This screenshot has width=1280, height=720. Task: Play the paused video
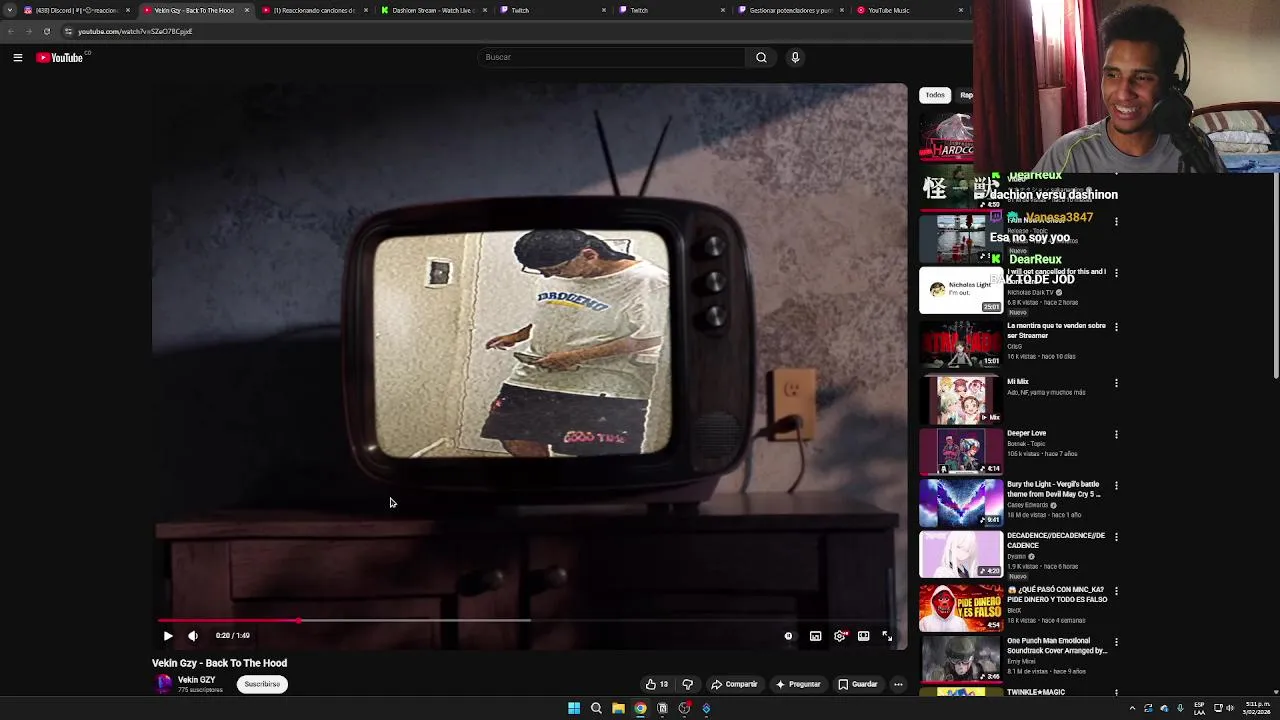[x=168, y=636]
